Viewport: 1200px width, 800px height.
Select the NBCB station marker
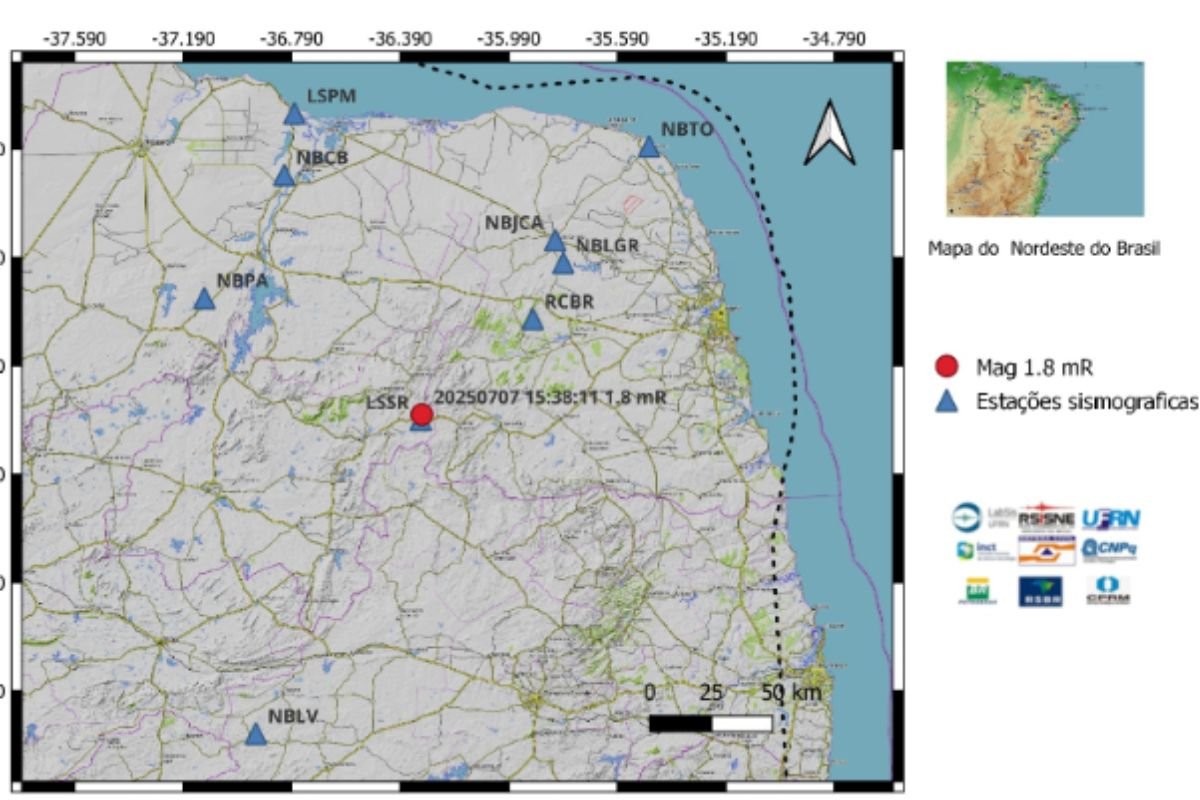click(285, 176)
